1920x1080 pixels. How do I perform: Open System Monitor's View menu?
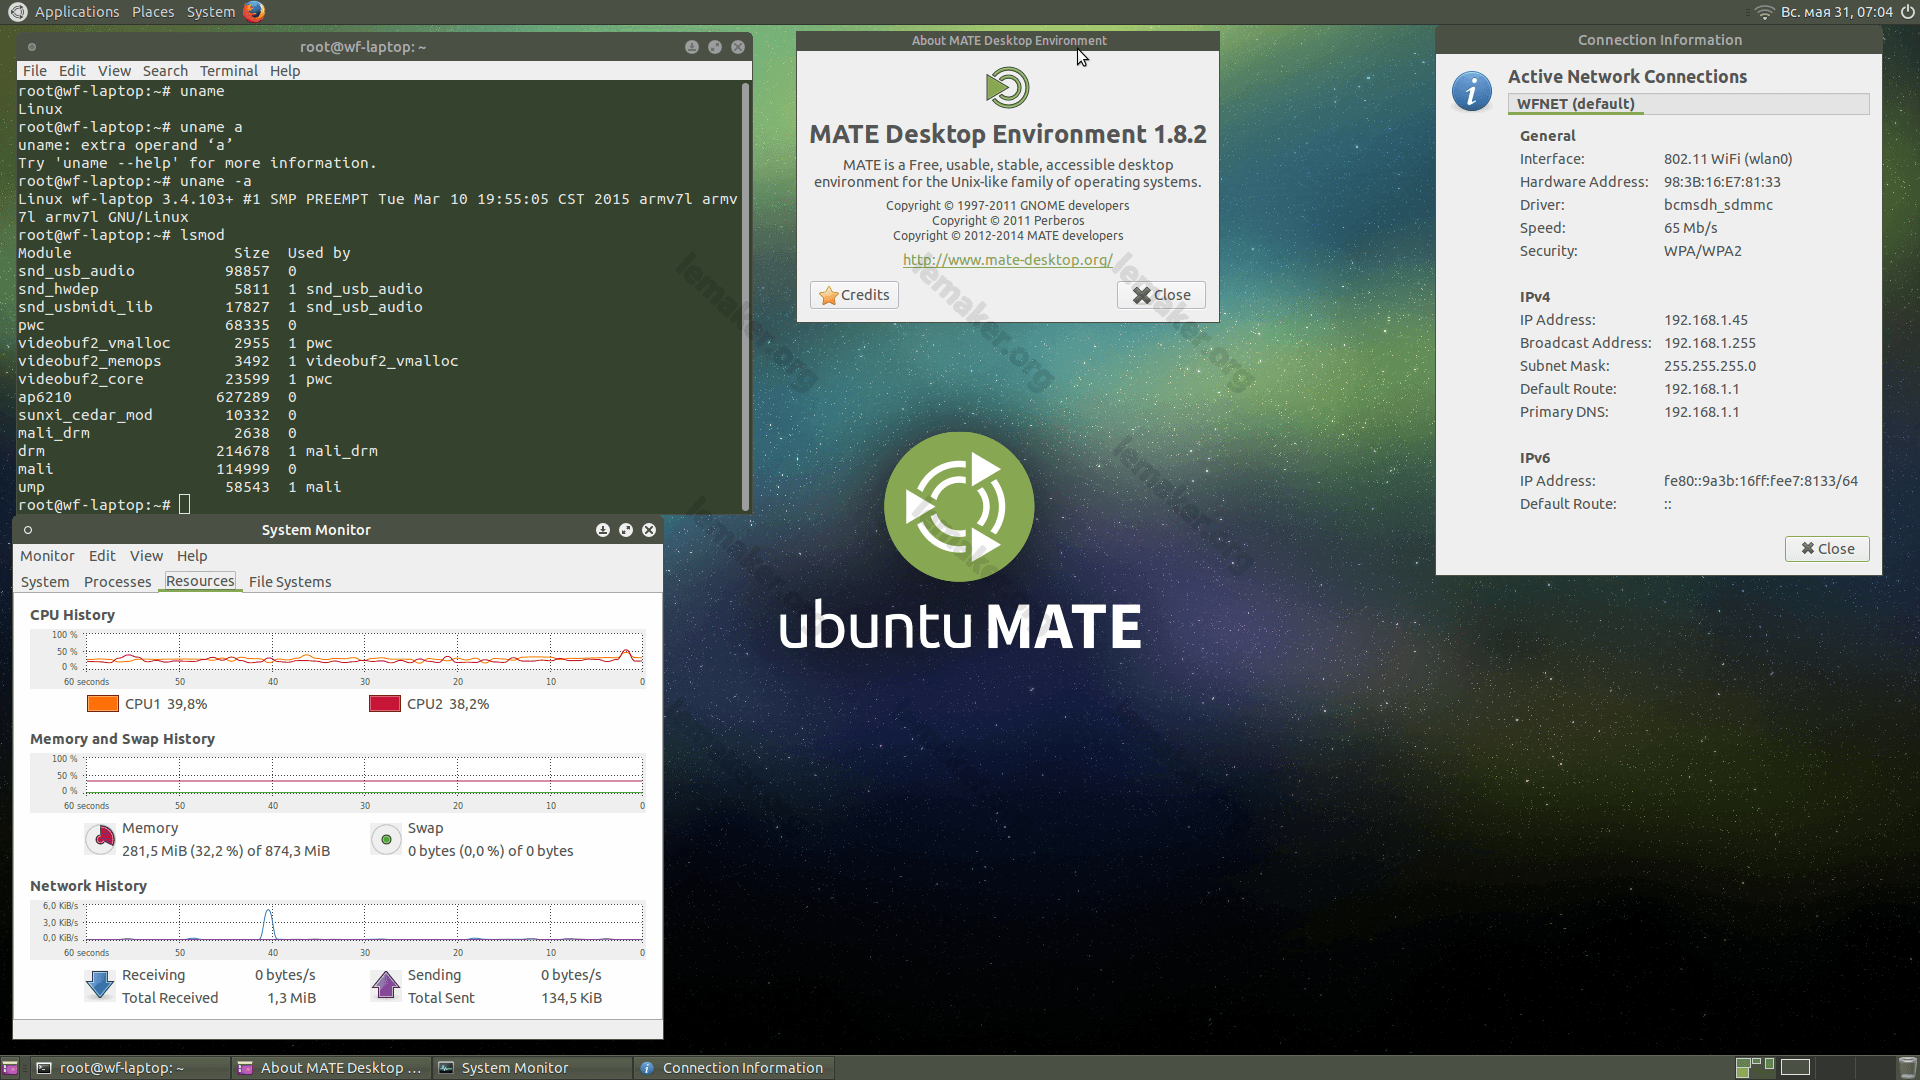tap(146, 556)
